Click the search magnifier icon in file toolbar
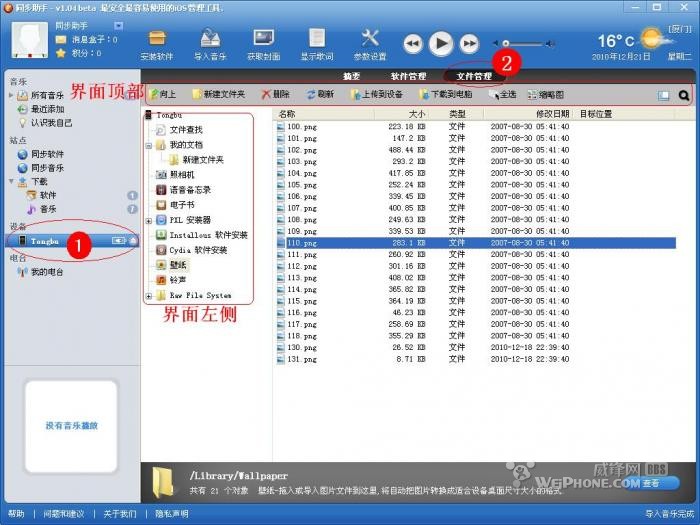The width and height of the screenshot is (700, 525). 684,96
